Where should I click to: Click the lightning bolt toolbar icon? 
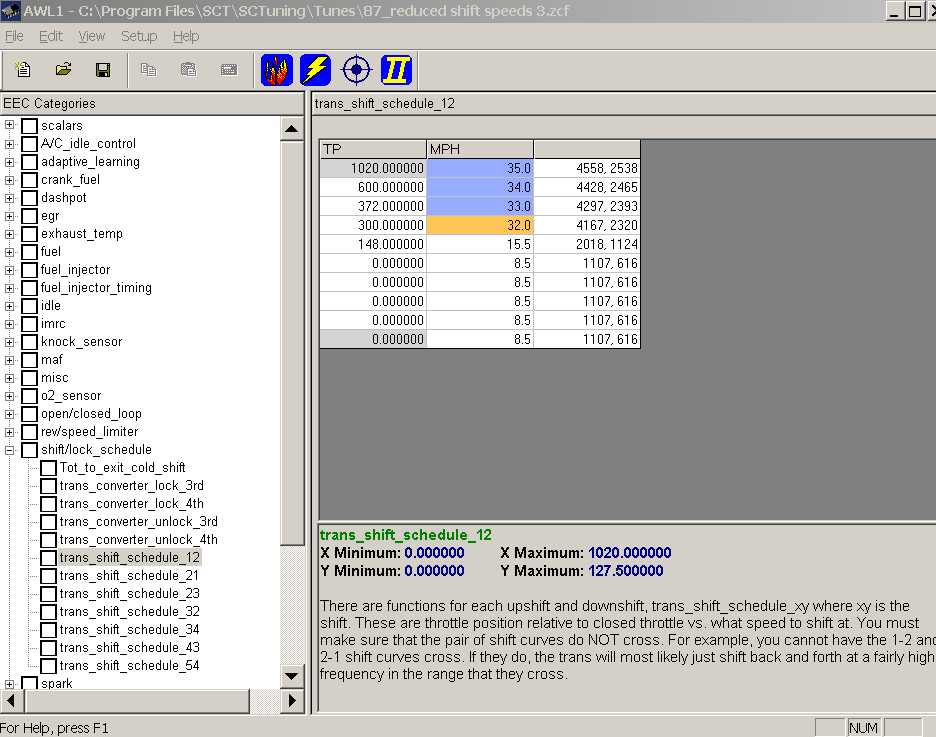pyautogui.click(x=316, y=70)
